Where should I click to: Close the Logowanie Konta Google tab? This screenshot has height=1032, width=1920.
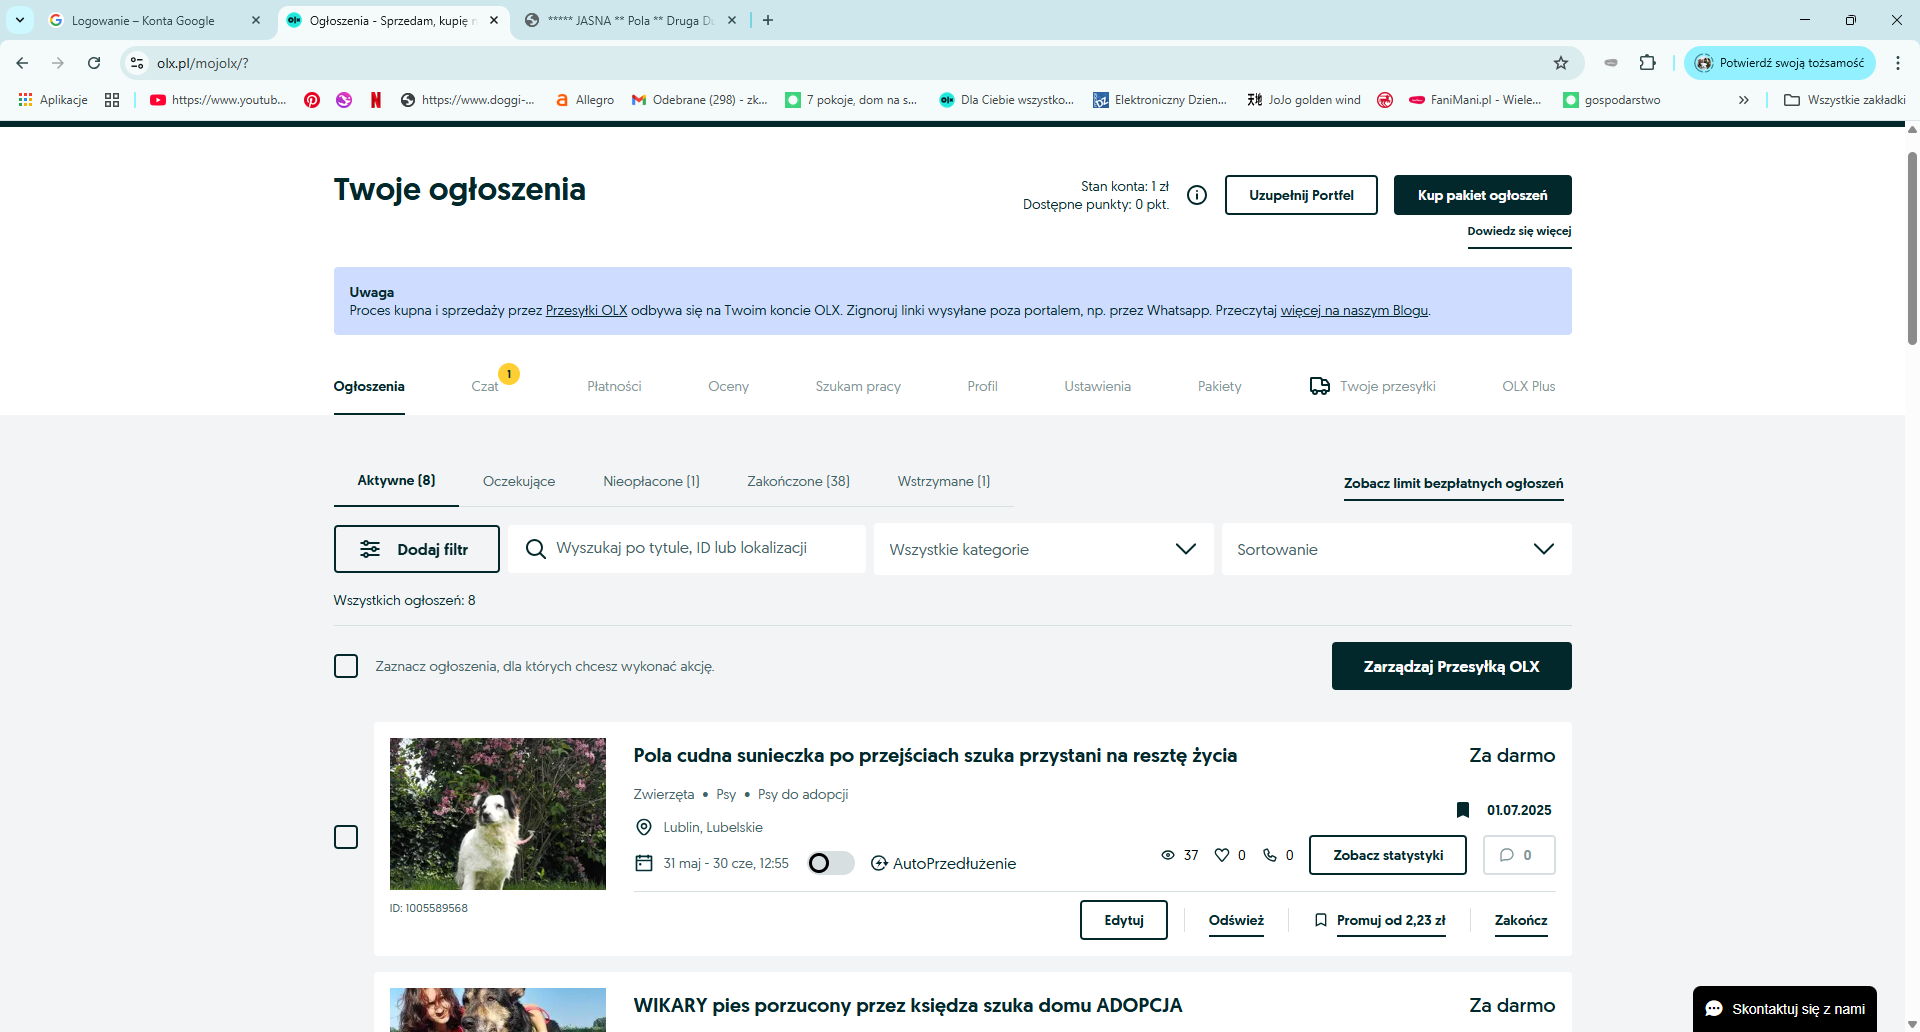point(256,20)
